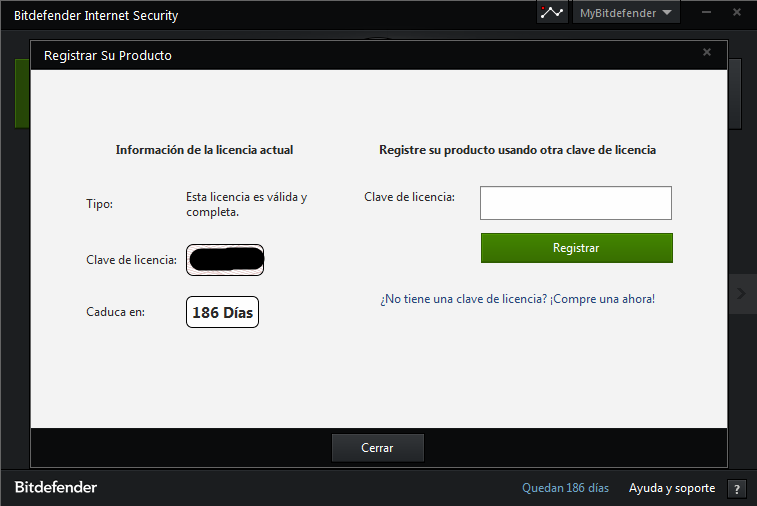Click the empty Clave de licencia input field
The width and height of the screenshot is (757, 506).
575,203
